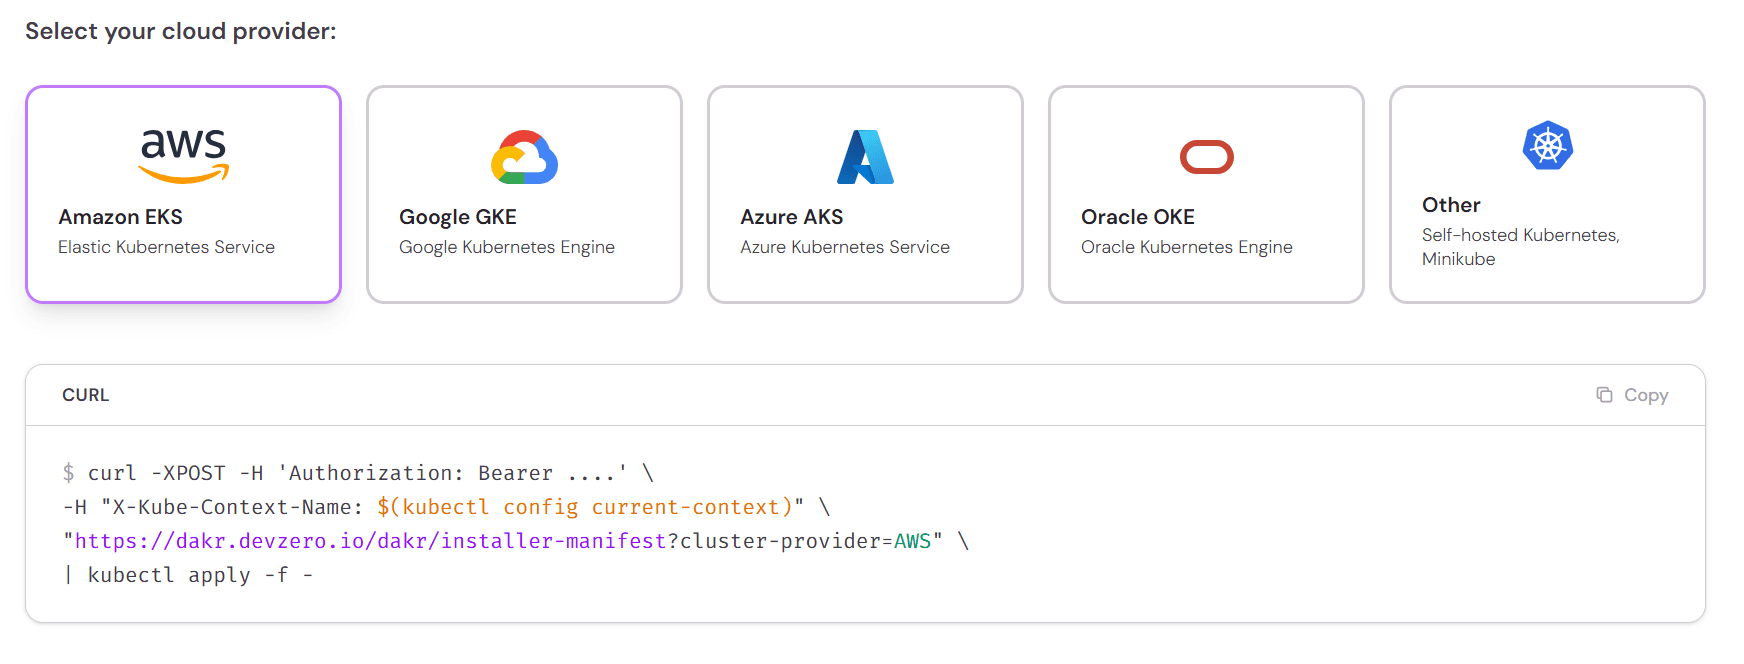The height and width of the screenshot is (664, 1744).
Task: Pick the Azure AKS title
Action: [792, 217]
